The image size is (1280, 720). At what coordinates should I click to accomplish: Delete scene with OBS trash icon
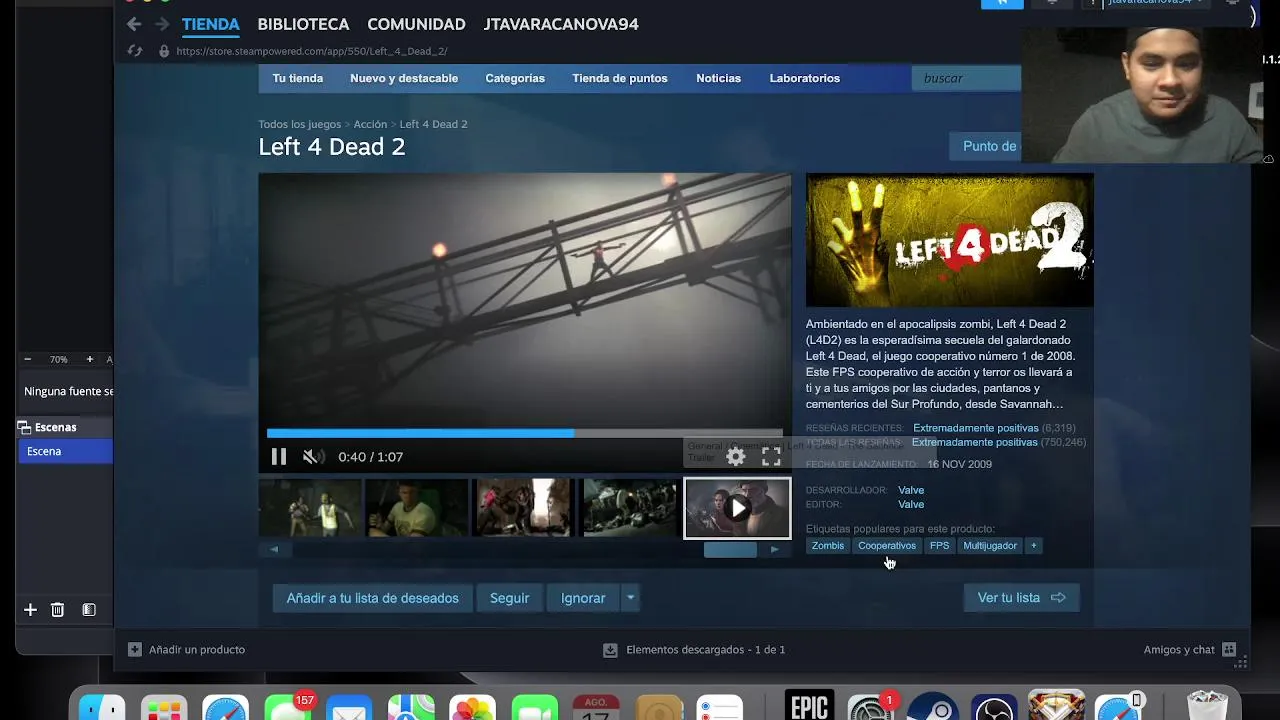coord(58,610)
